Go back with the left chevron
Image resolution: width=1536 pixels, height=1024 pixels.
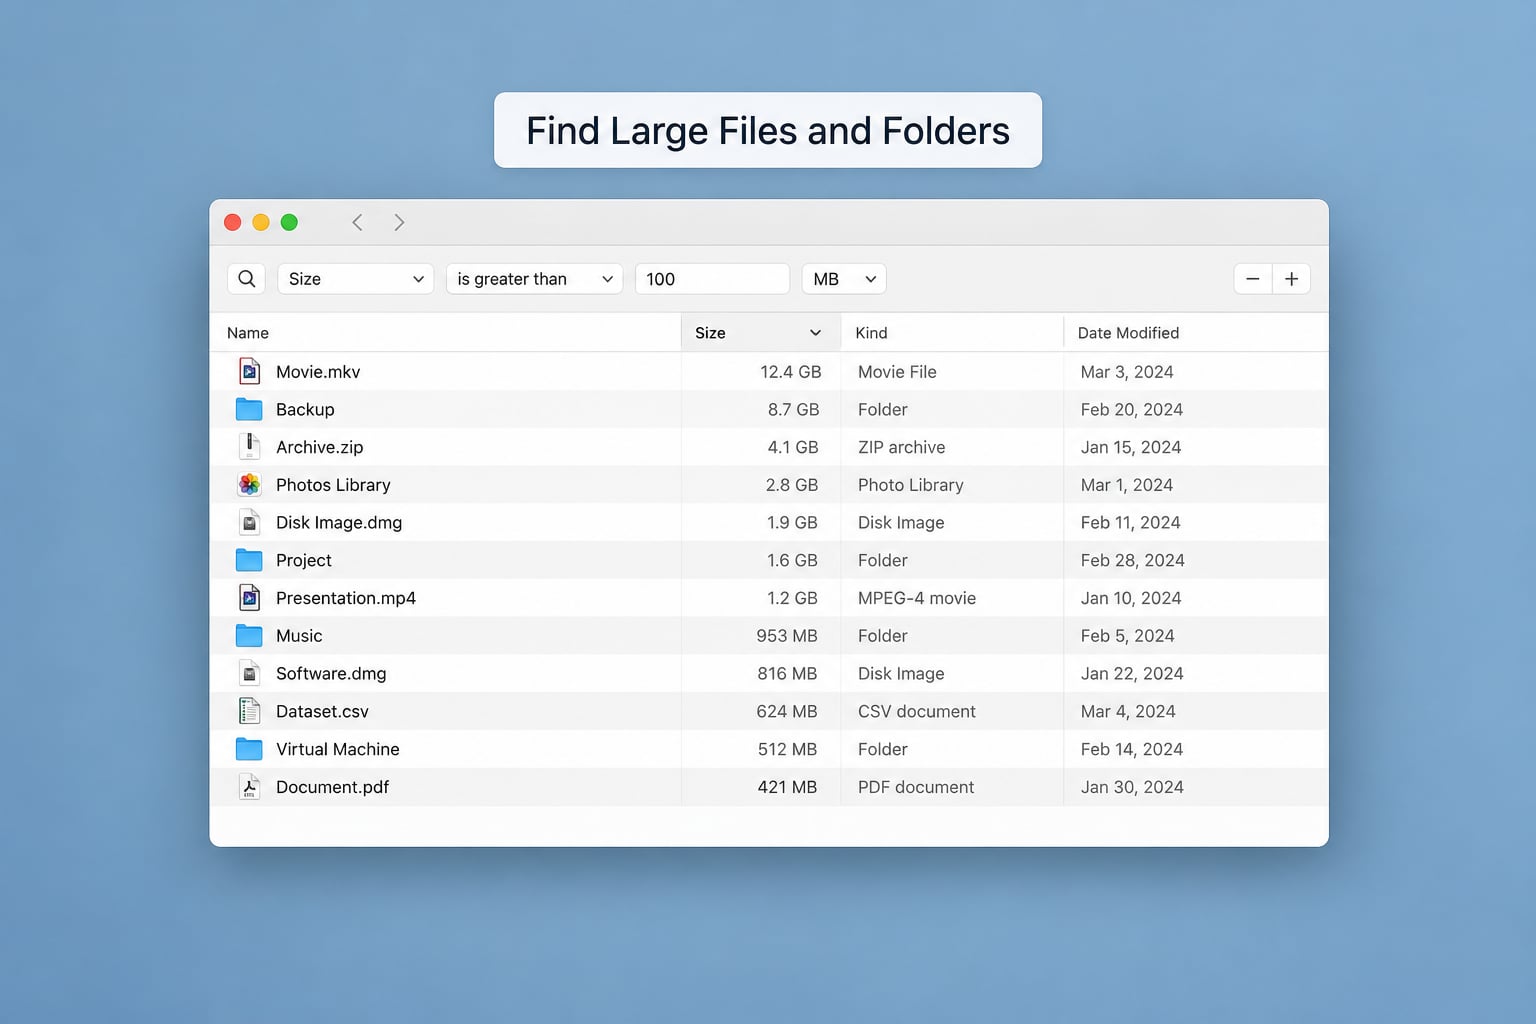pos(357,222)
